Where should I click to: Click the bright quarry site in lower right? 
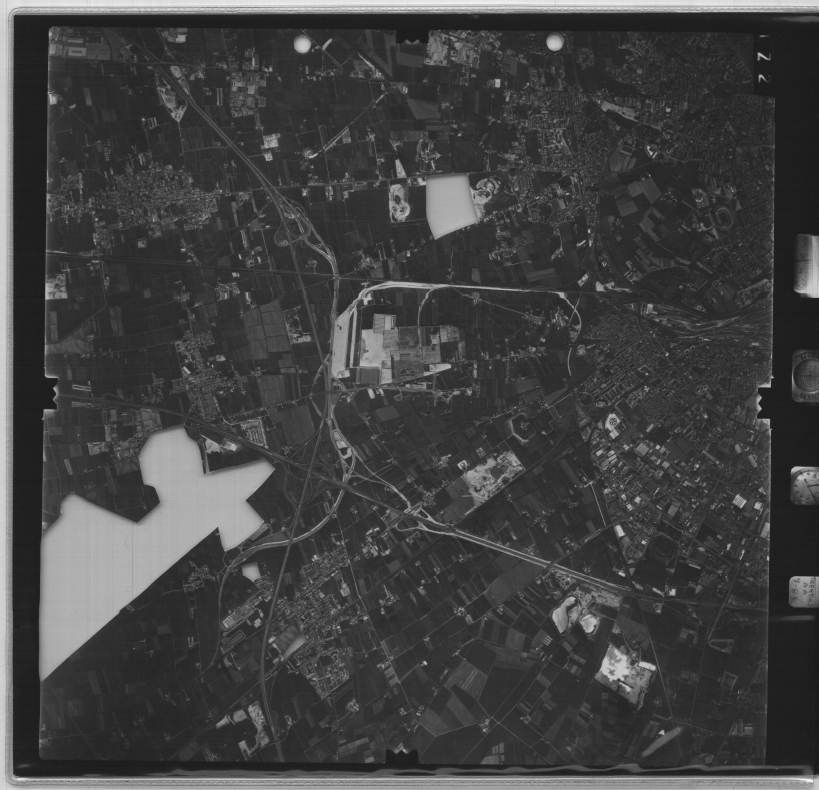[x=624, y=671]
